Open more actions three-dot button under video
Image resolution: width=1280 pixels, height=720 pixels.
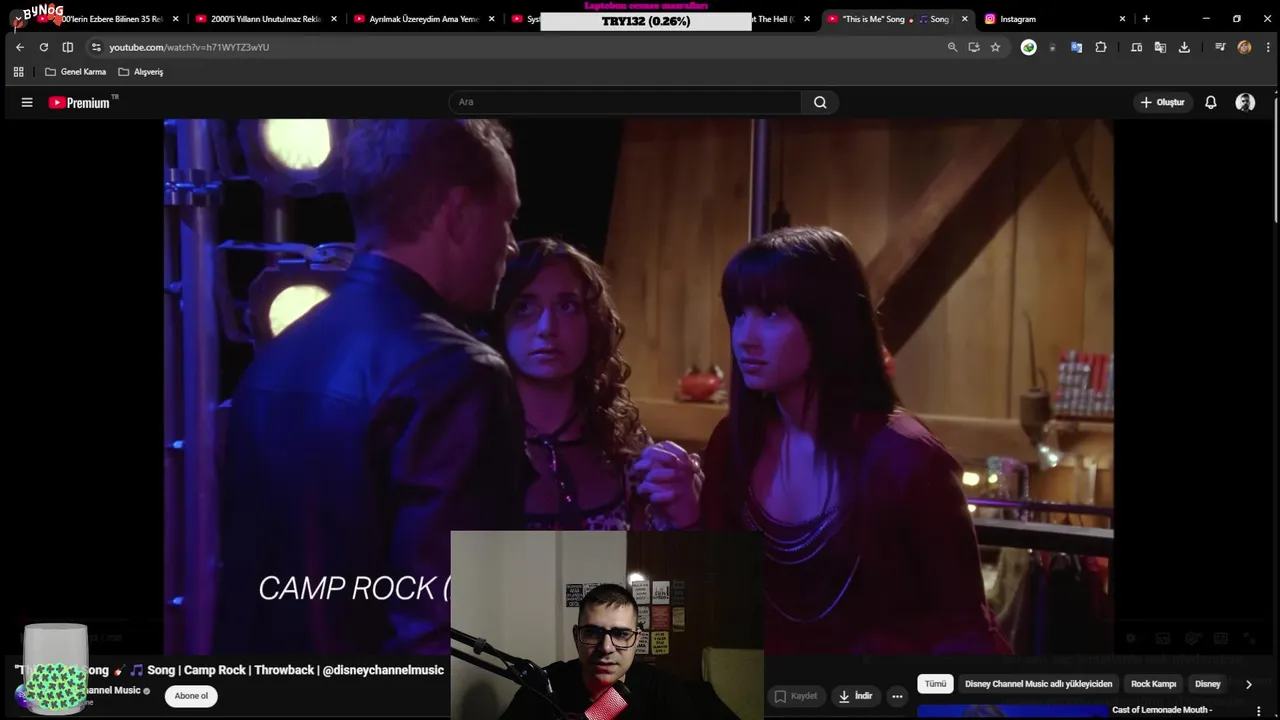[x=897, y=696]
